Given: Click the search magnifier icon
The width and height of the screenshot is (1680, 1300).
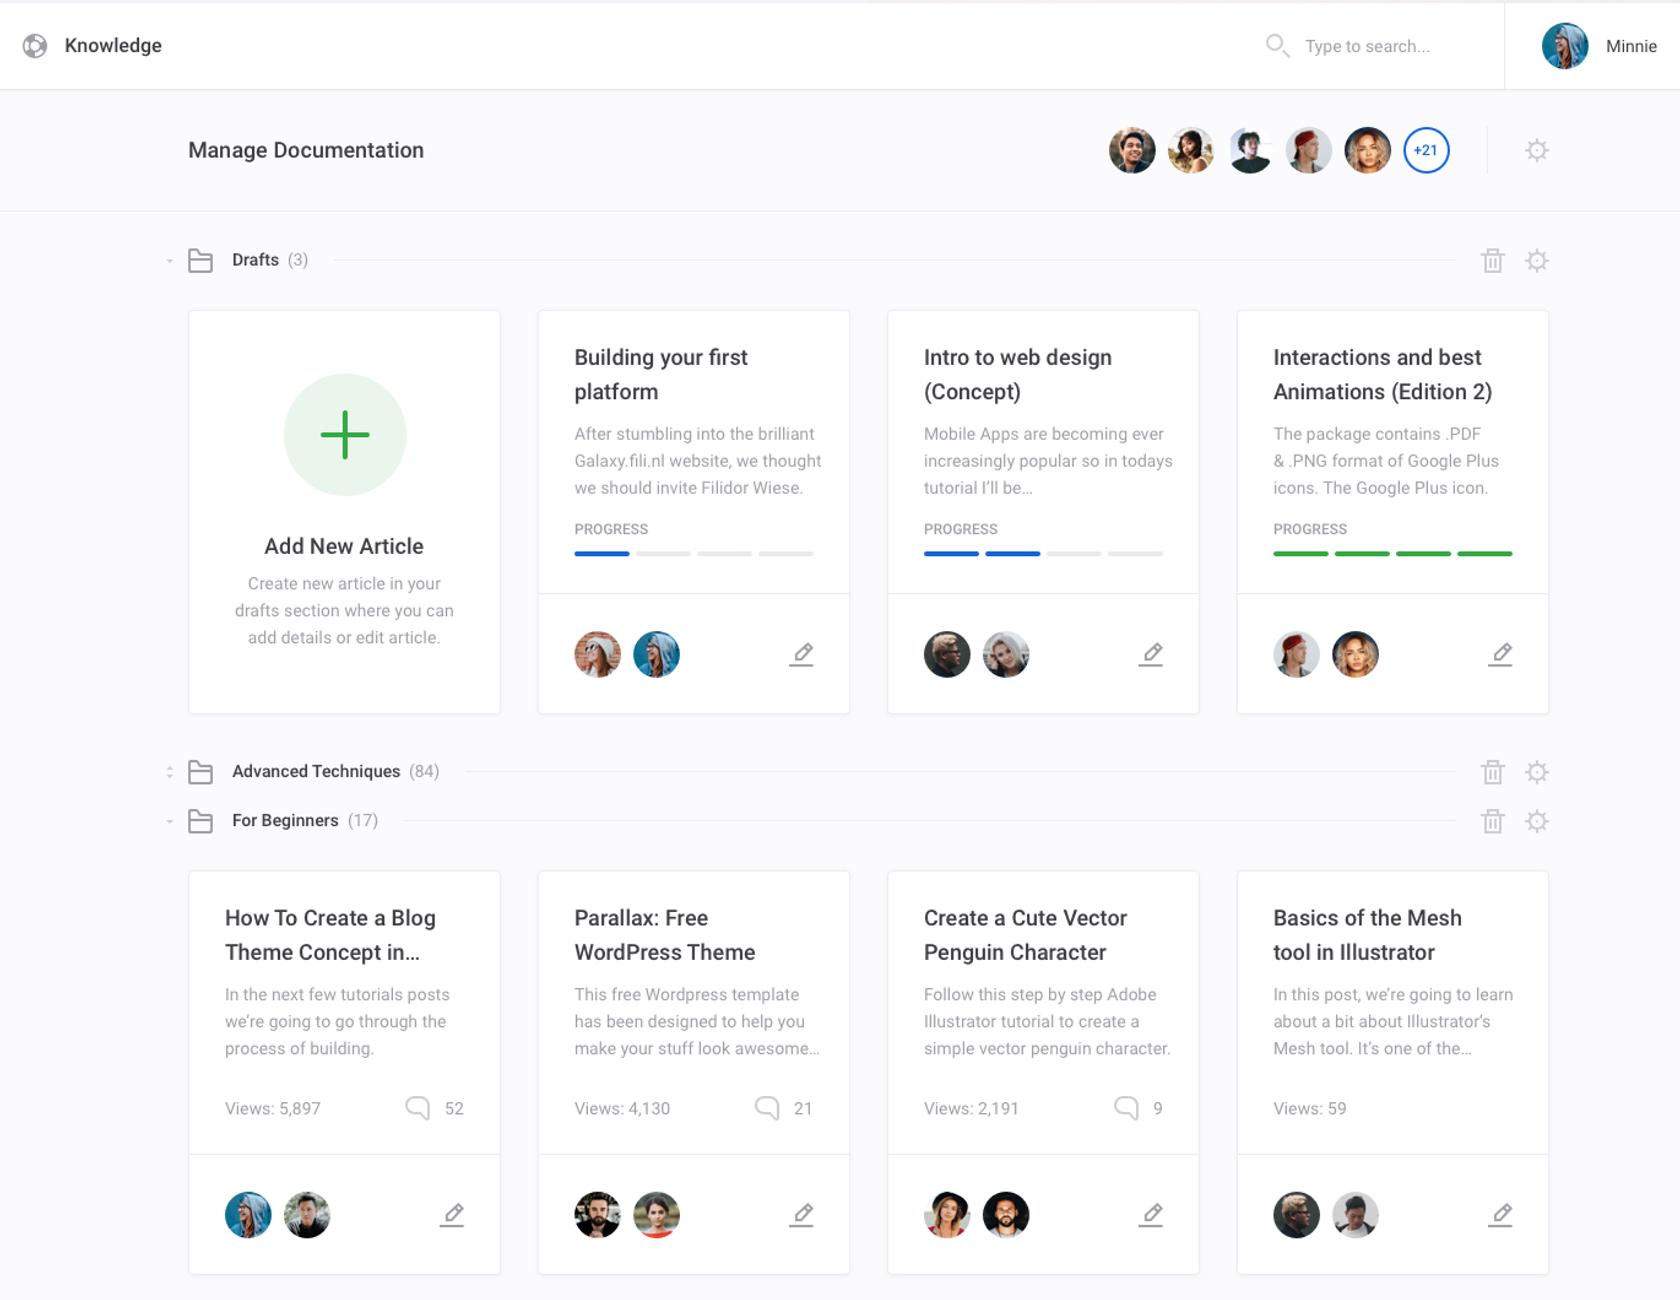Looking at the screenshot, I should [x=1277, y=46].
